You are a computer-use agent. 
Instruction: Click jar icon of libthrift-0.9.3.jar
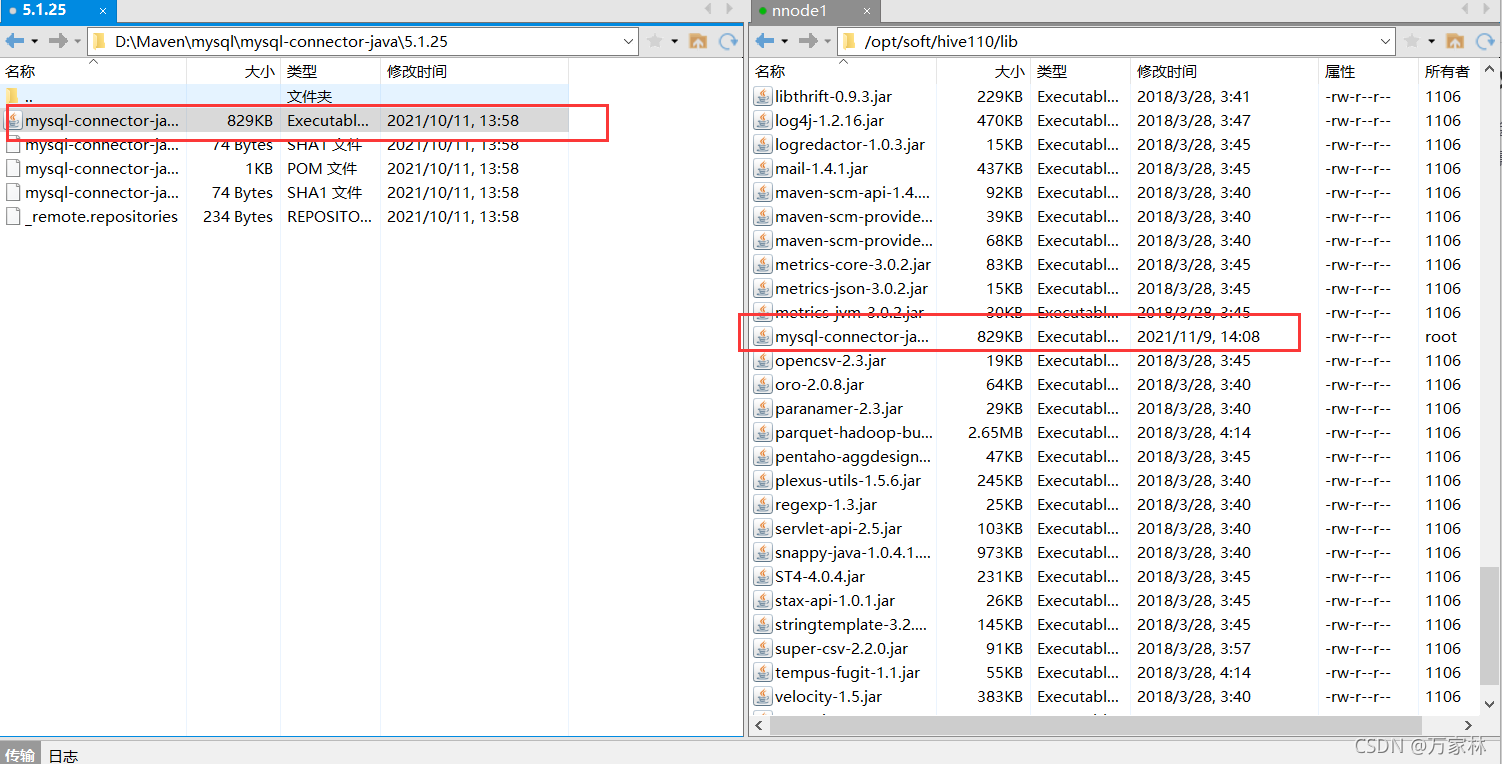coord(763,97)
